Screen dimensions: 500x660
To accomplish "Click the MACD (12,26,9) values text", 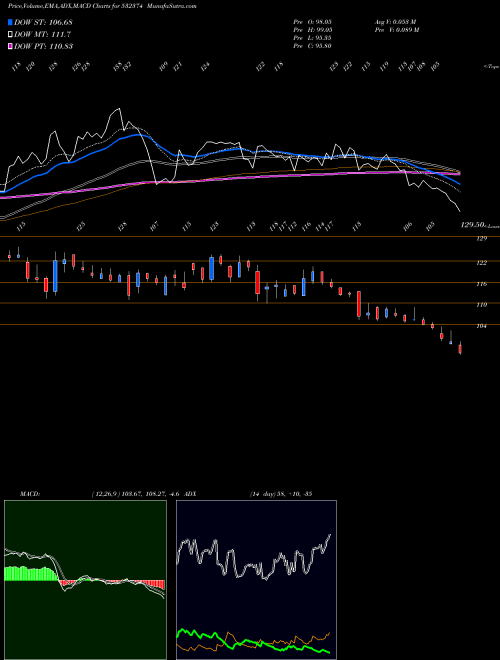I will coord(136,494).
